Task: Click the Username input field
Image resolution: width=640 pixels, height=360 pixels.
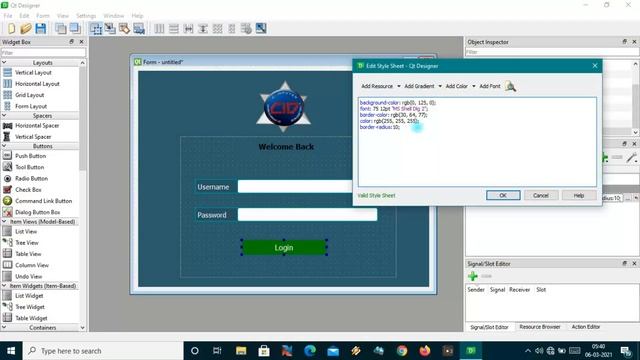Action: 295,187
